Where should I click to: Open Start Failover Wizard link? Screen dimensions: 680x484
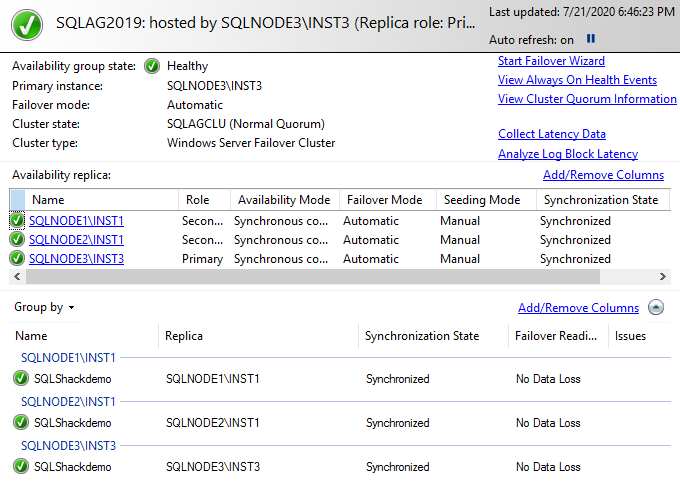click(x=551, y=61)
